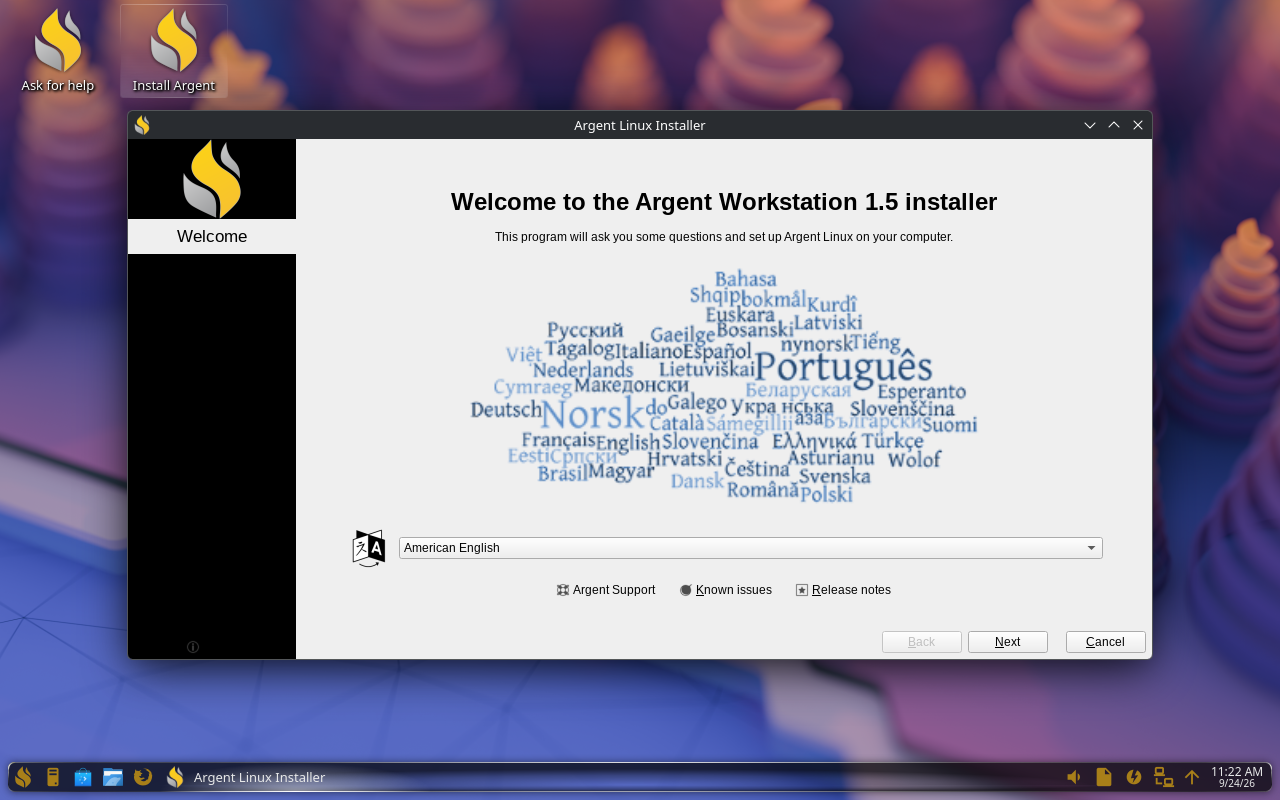Expand the American English language dropdown
The height and width of the screenshot is (800, 1280).
coord(750,548)
